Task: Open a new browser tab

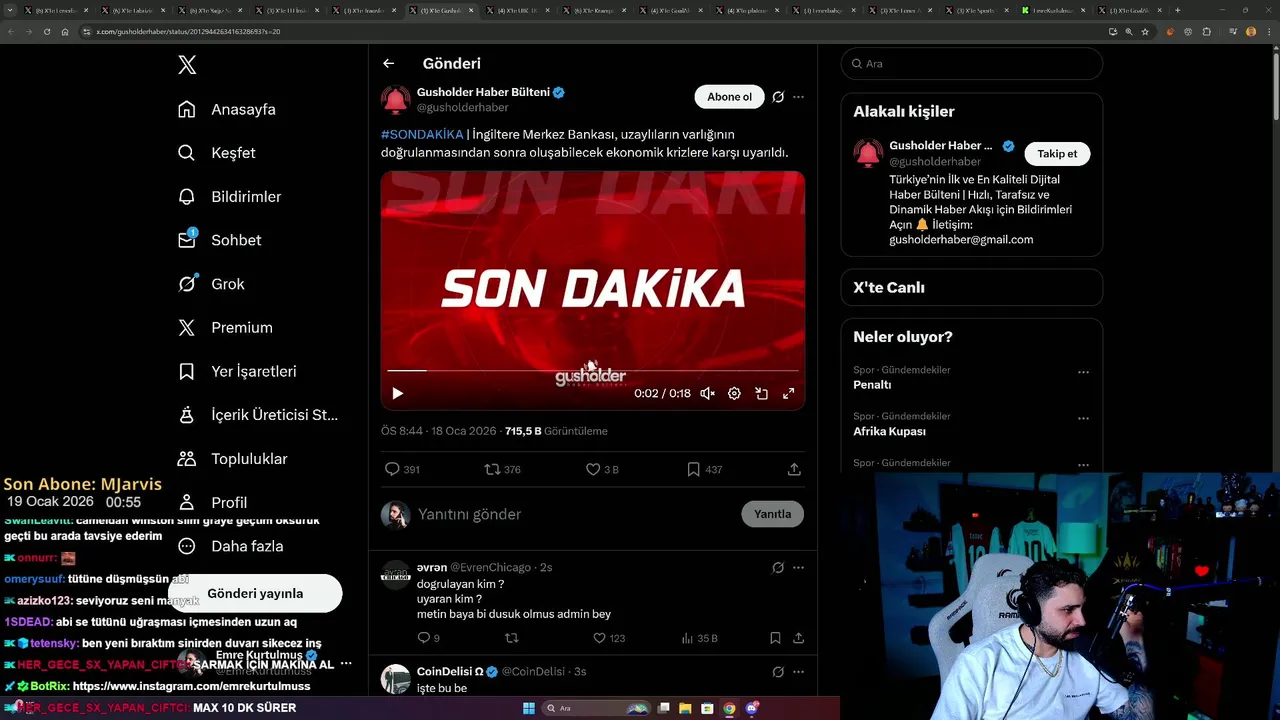Action: (1178, 10)
